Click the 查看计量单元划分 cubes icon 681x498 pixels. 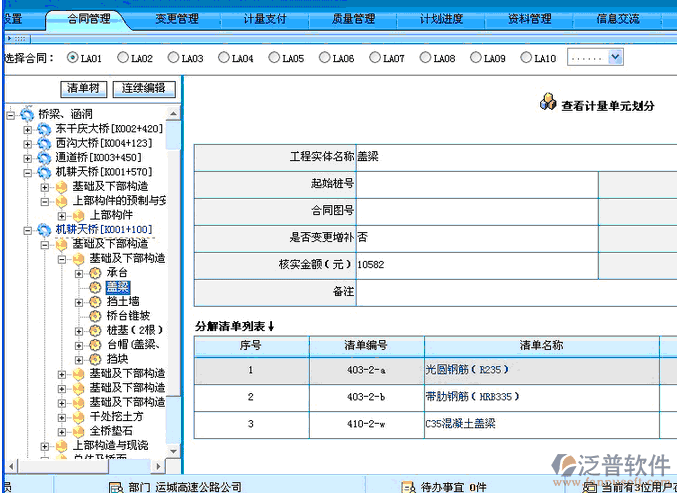[547, 103]
